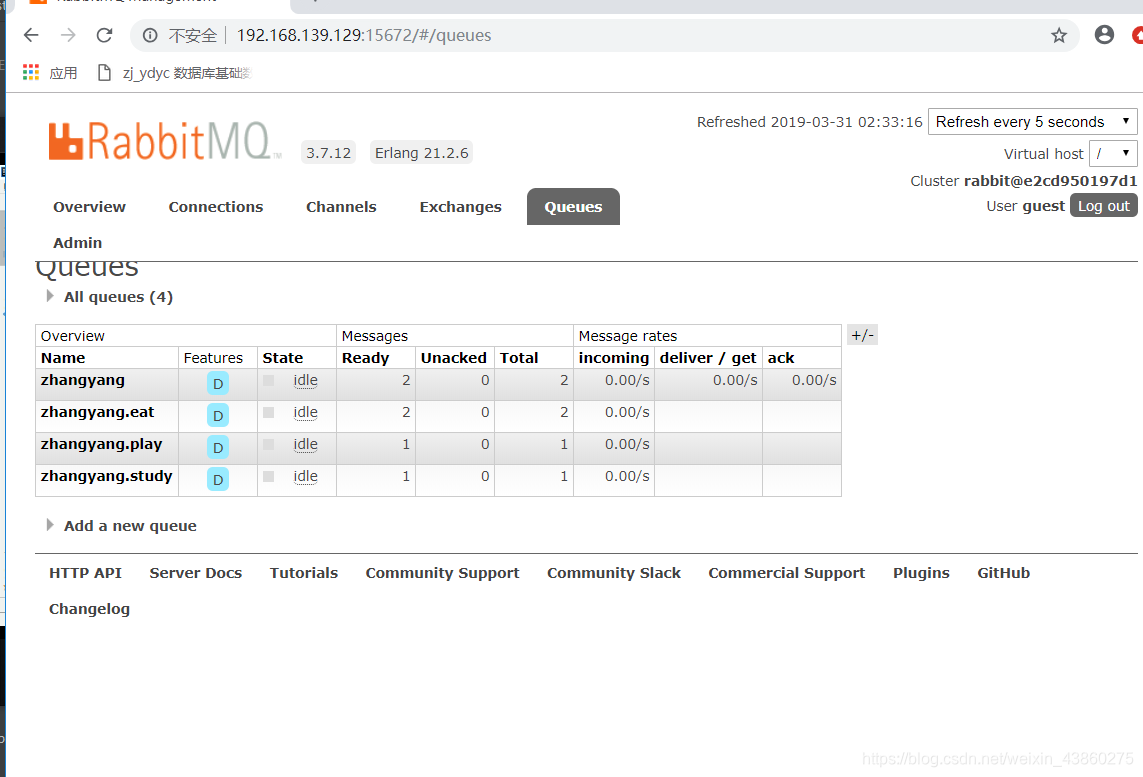The height and width of the screenshot is (777, 1143).
Task: Open the Chrome profile avatar icon
Action: (1104, 34)
